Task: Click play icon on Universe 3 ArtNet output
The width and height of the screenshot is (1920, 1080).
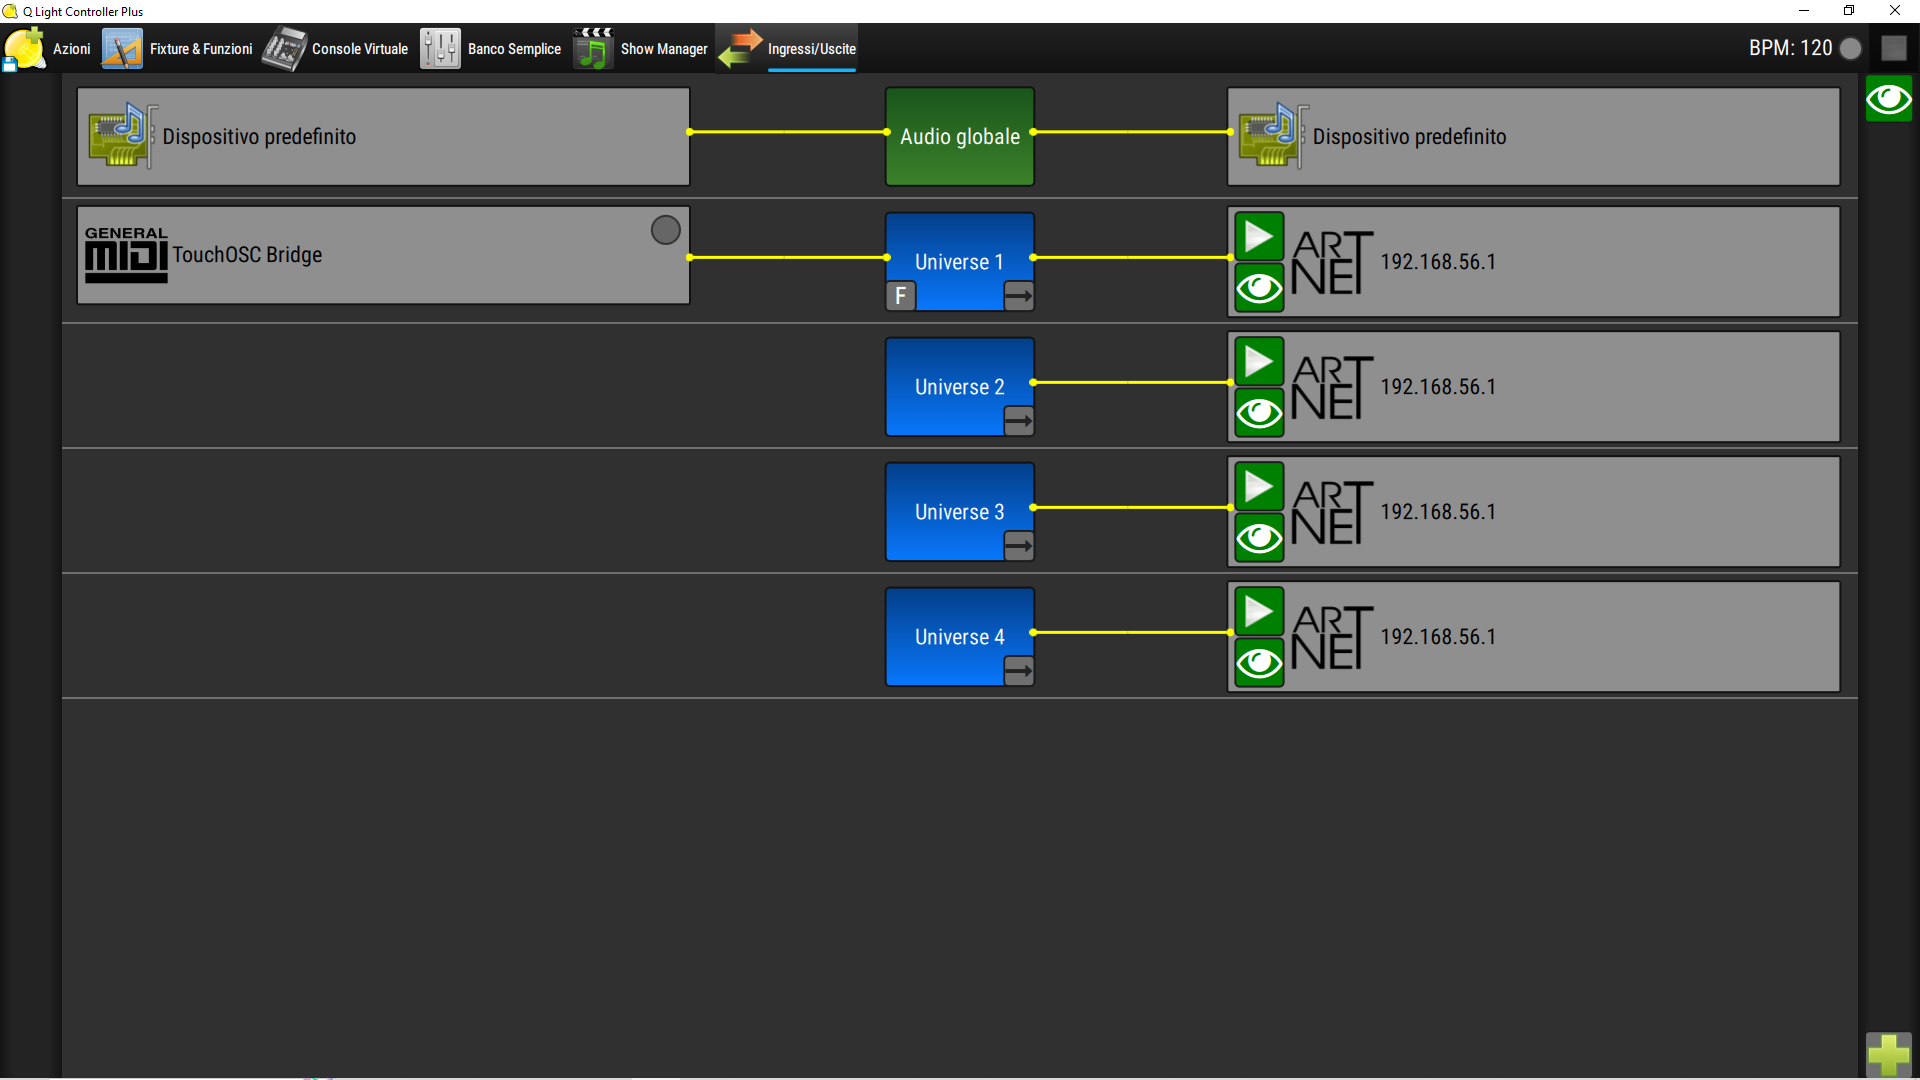Action: [1259, 487]
